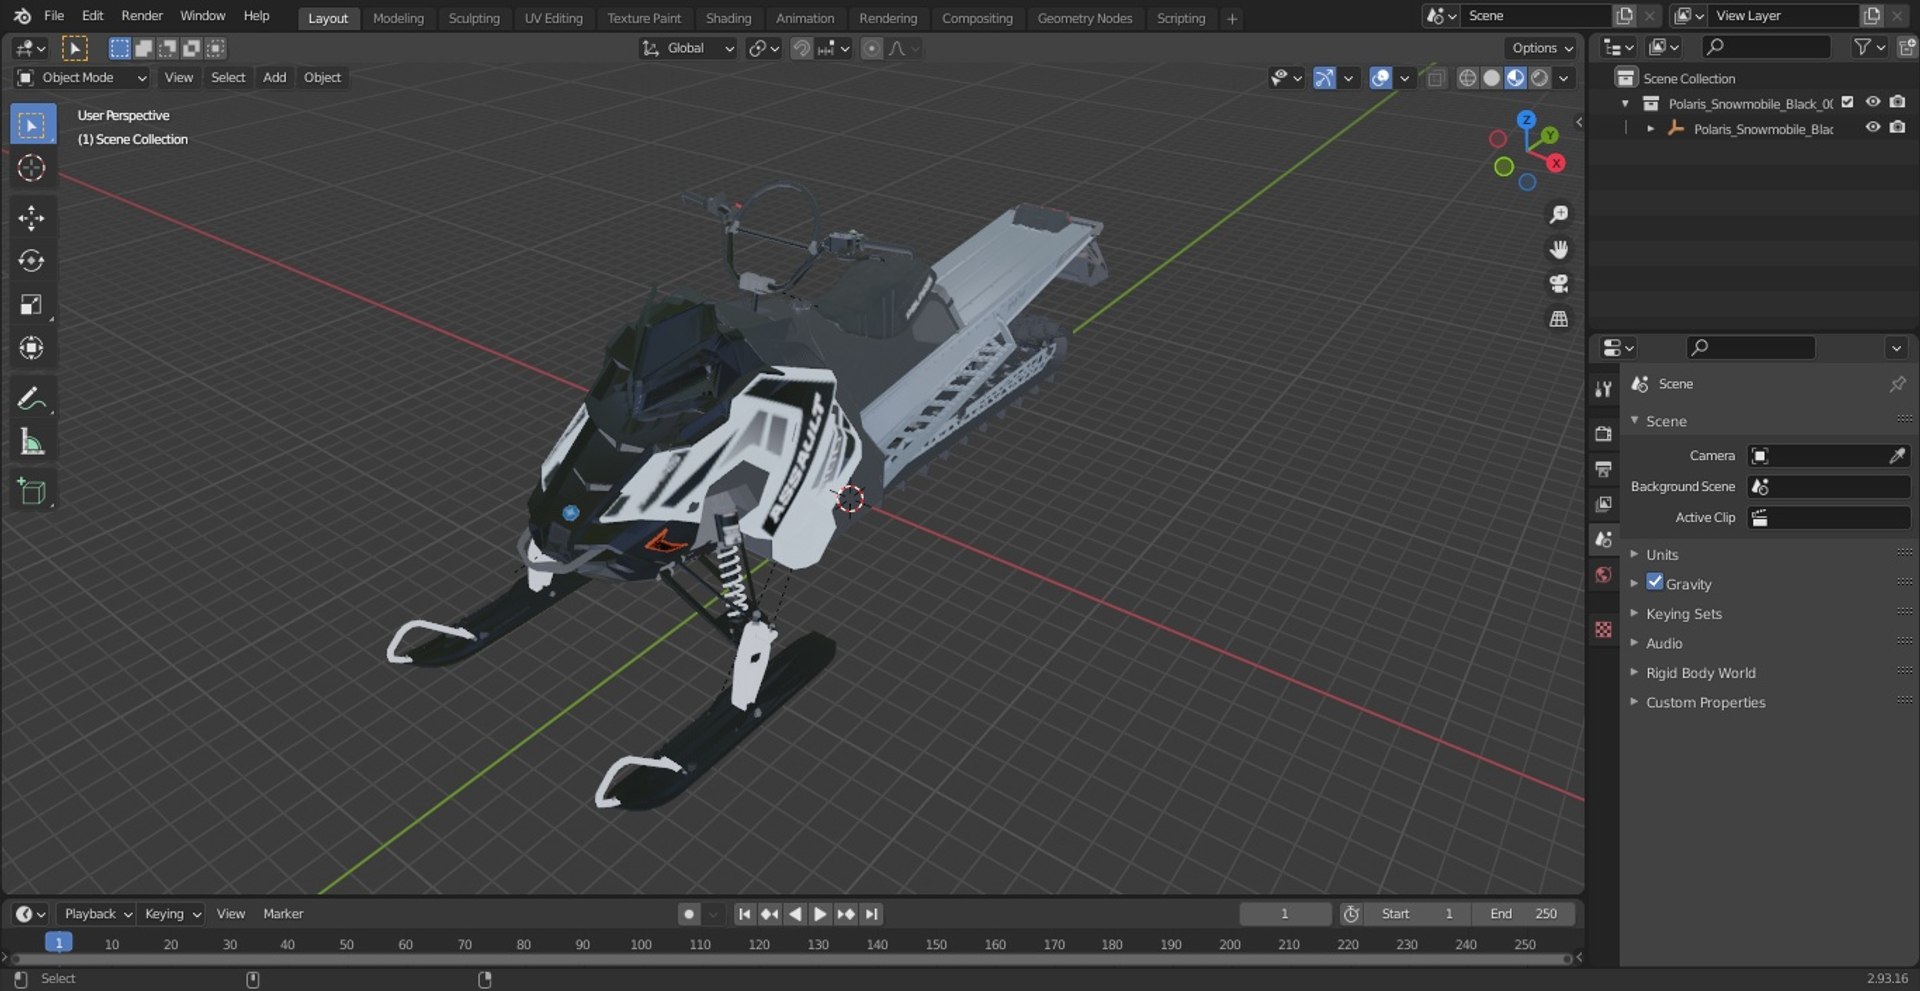Screen dimensions: 1920x991
Task: Click the frame 1 playhead marker
Action: 59,943
